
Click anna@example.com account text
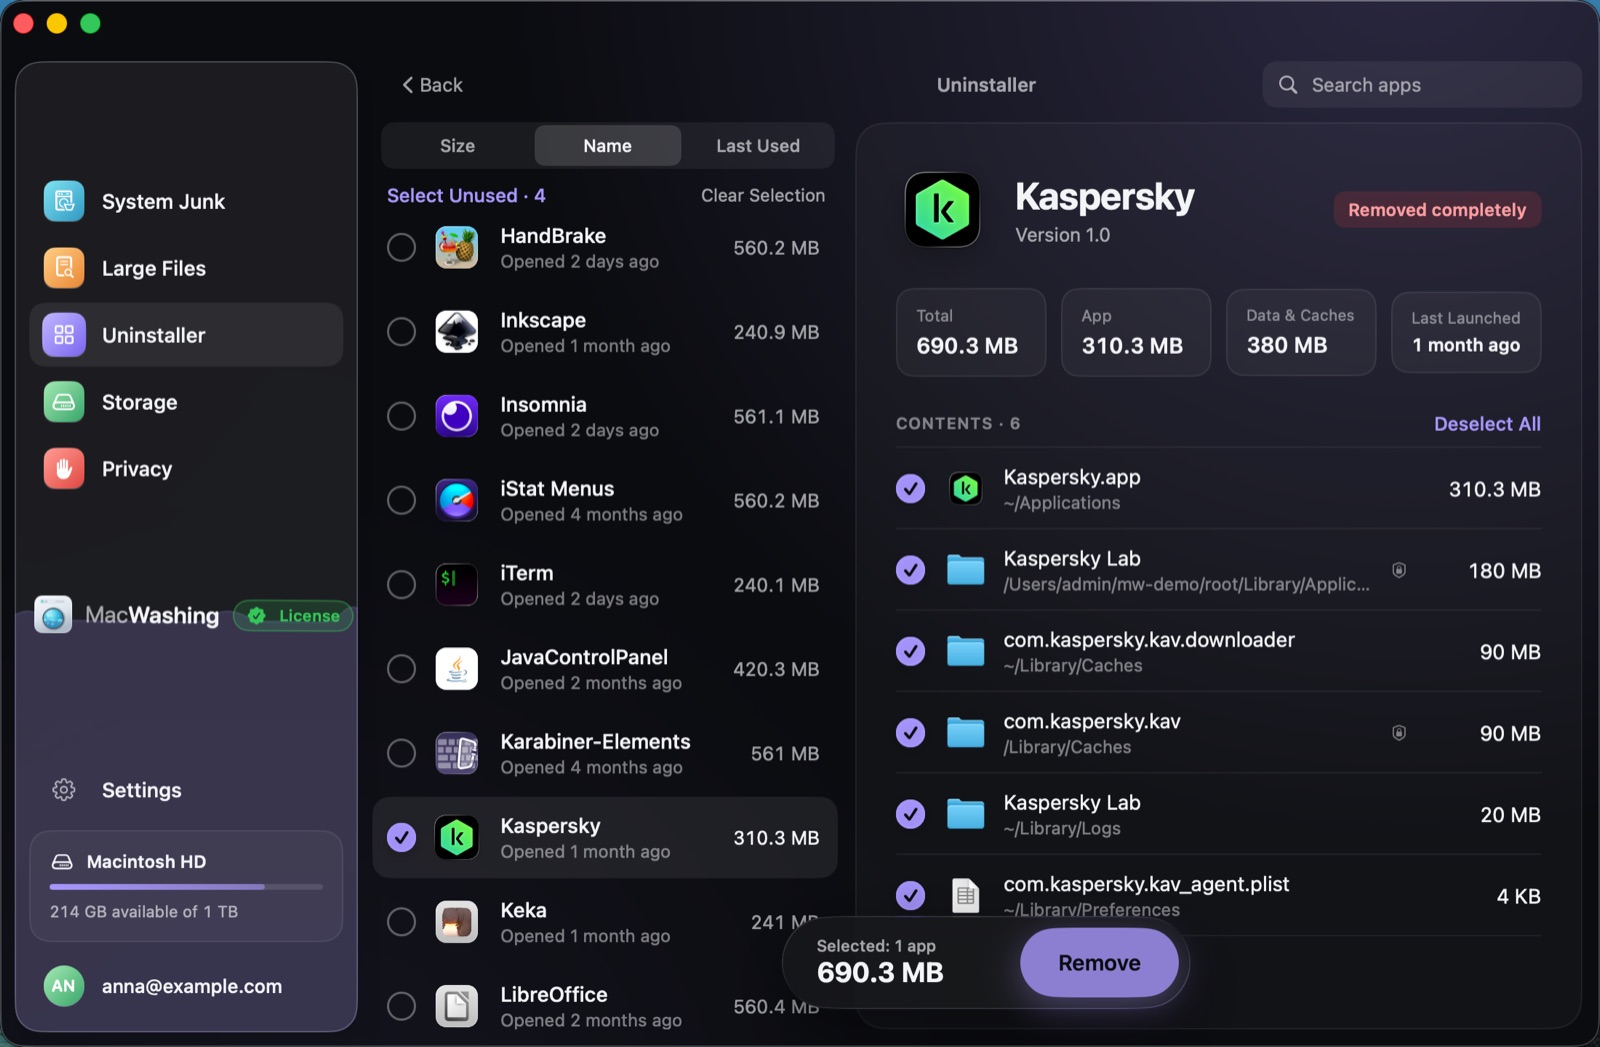point(192,986)
